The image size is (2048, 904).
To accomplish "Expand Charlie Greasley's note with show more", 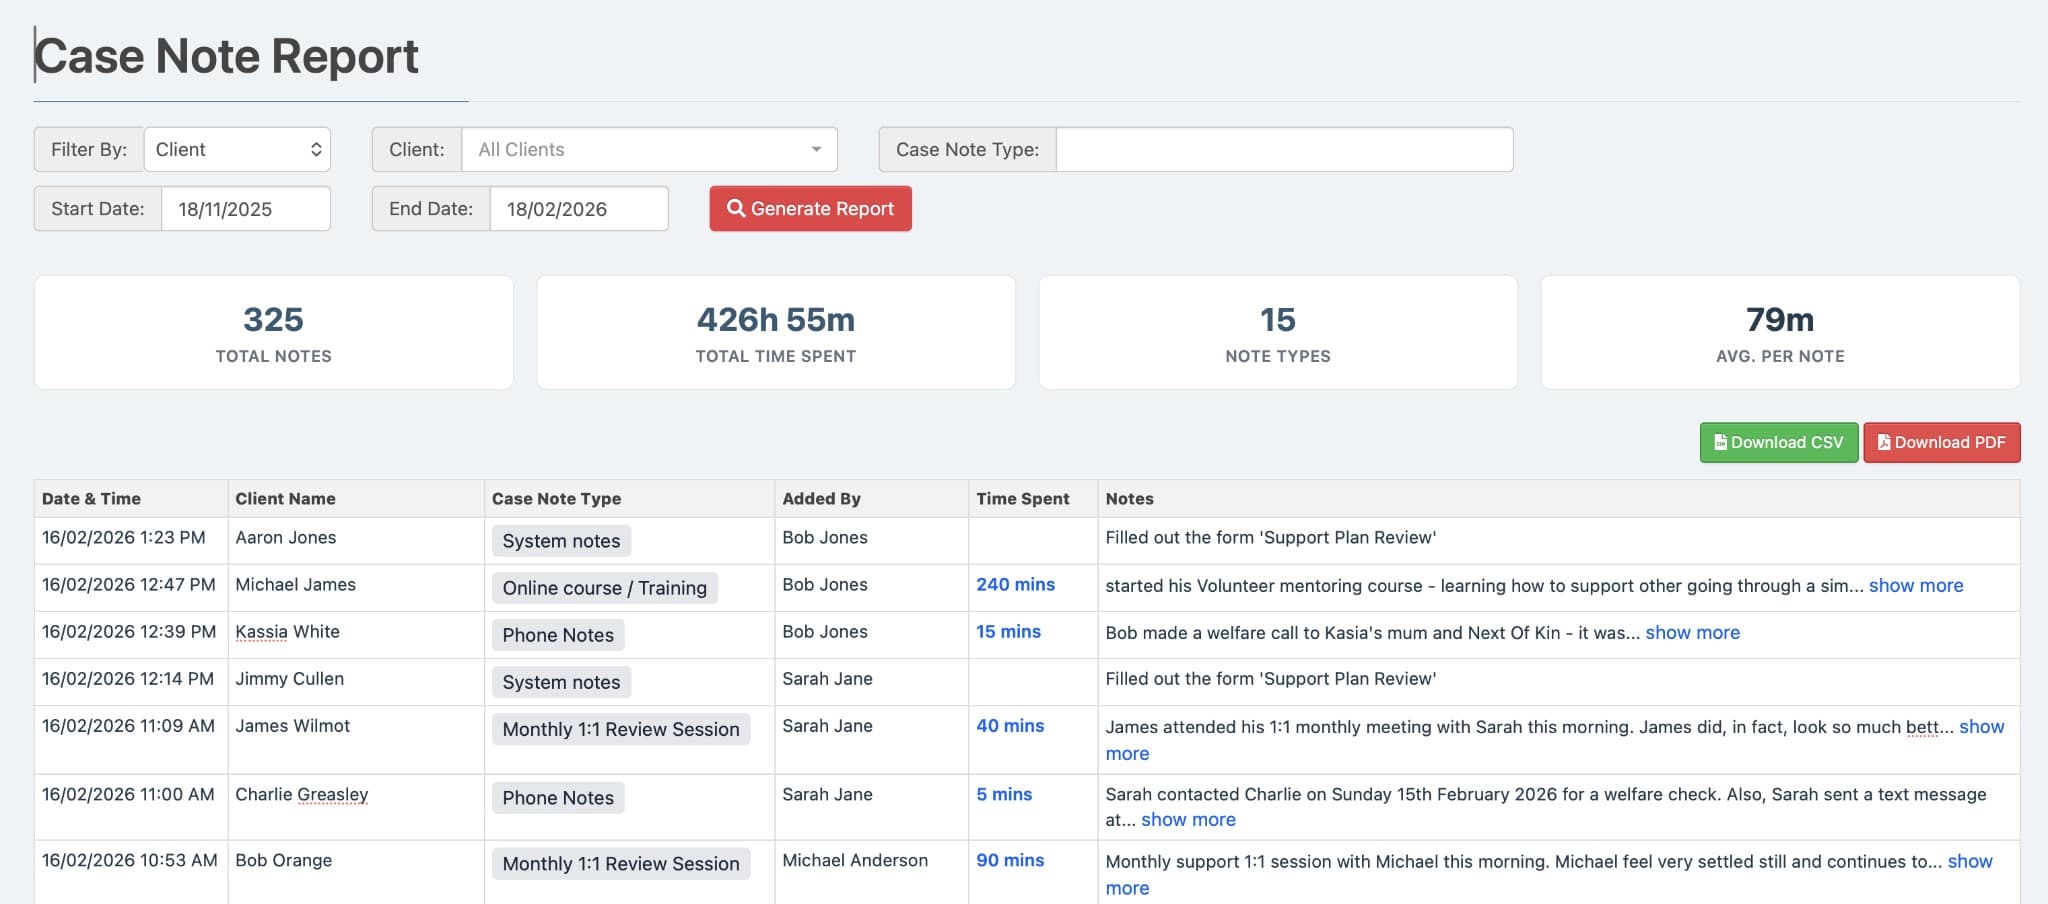I will coord(1188,820).
